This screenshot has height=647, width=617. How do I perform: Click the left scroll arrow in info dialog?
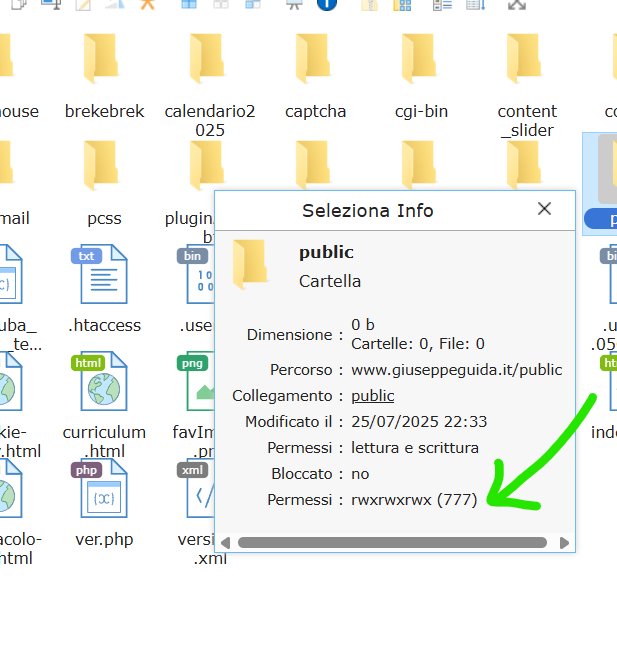click(x=225, y=543)
